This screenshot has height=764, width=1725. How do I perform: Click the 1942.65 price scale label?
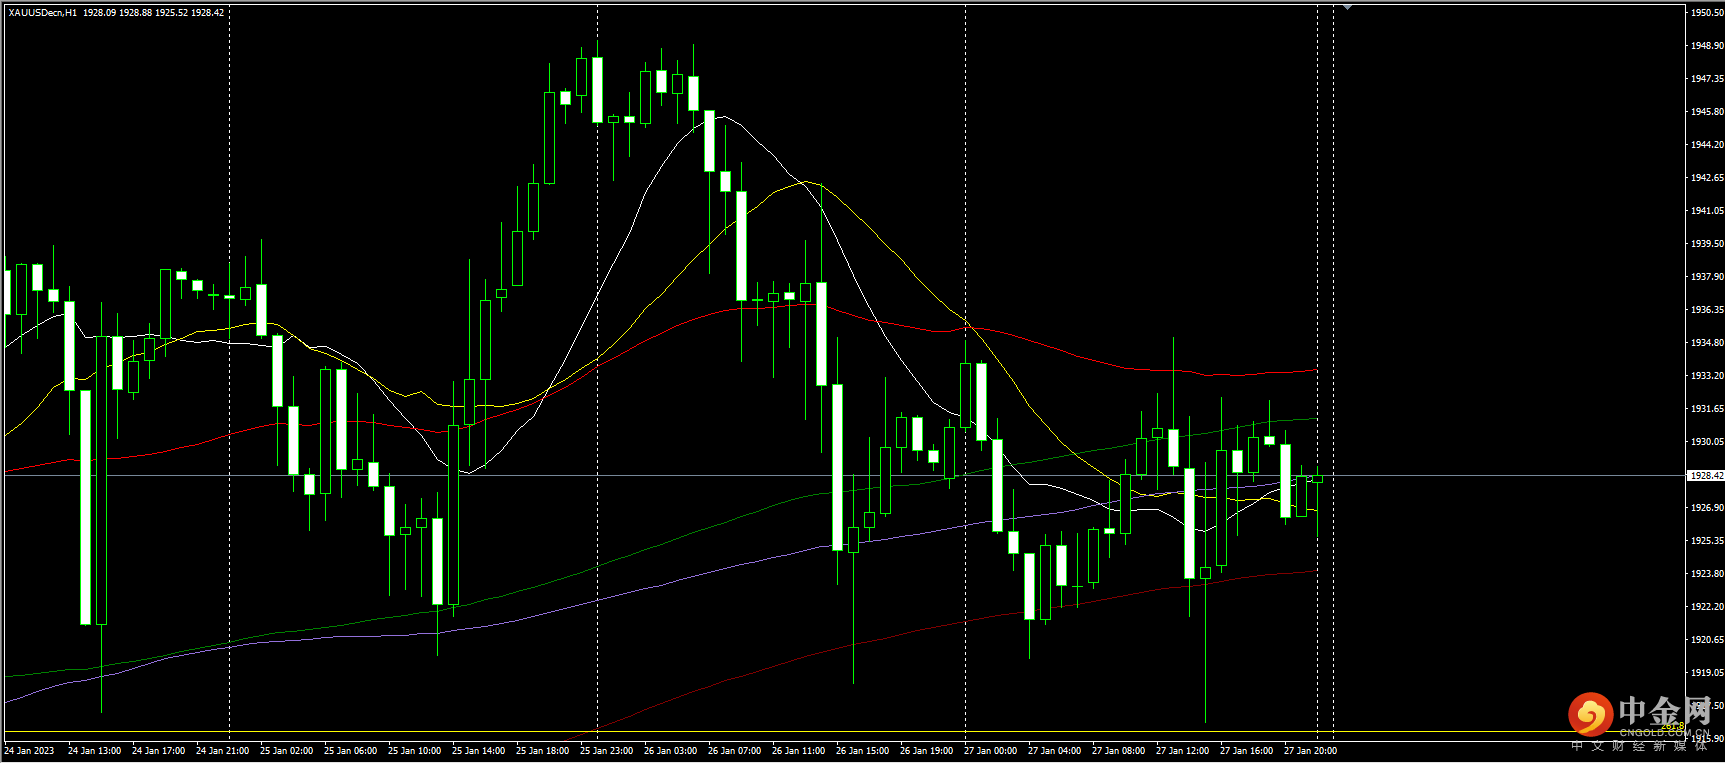point(1707,178)
